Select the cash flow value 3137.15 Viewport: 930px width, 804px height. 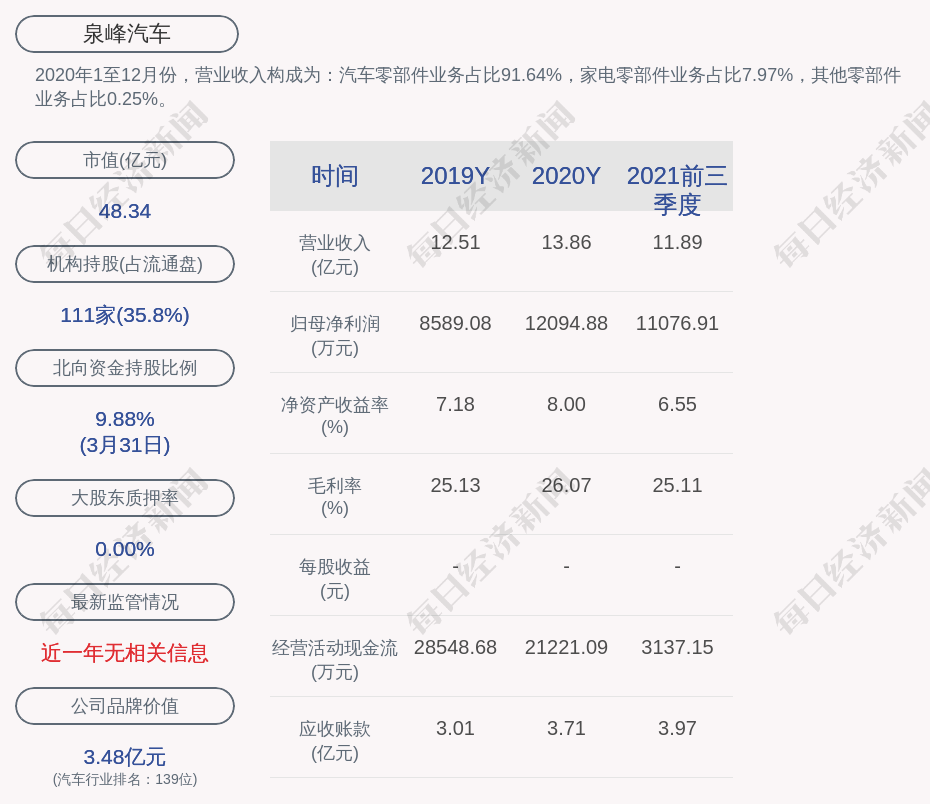(677, 647)
